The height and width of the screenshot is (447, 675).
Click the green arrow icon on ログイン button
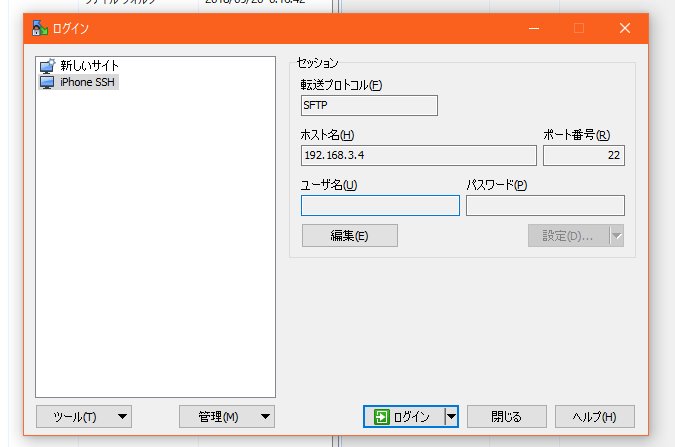coord(381,416)
